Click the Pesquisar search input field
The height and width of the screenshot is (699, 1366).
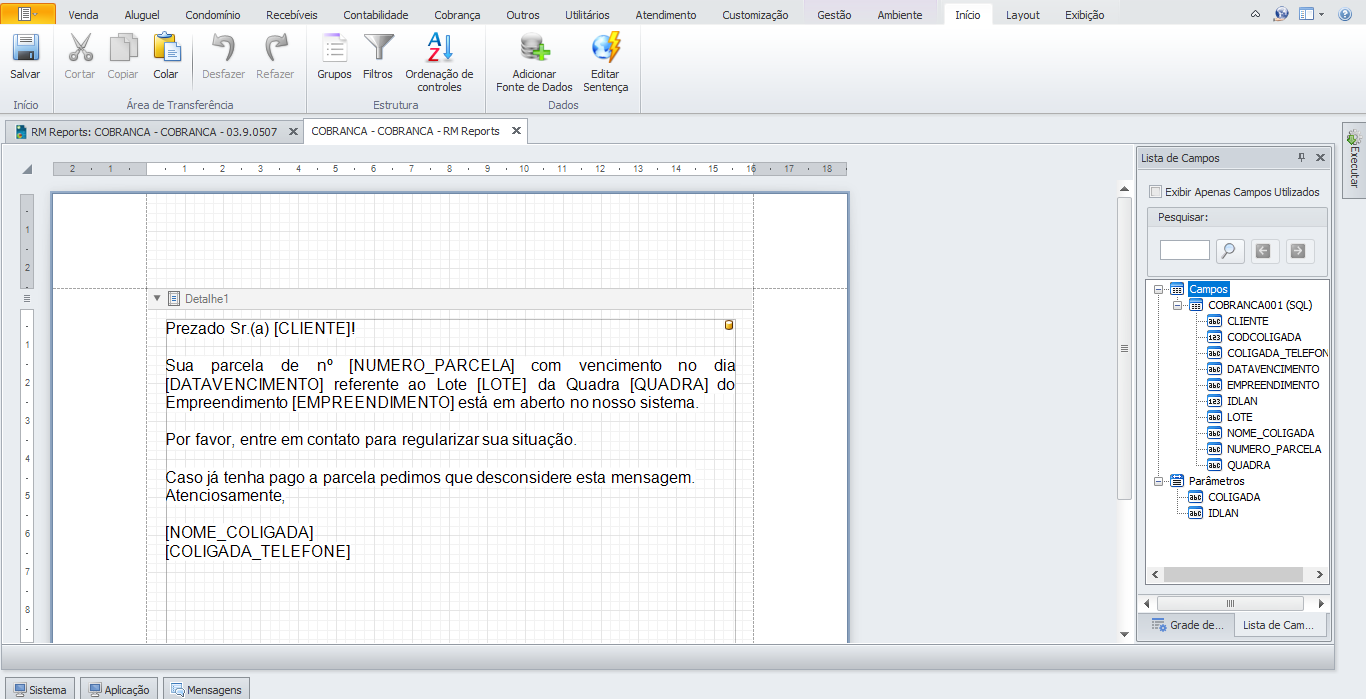pyautogui.click(x=1185, y=250)
